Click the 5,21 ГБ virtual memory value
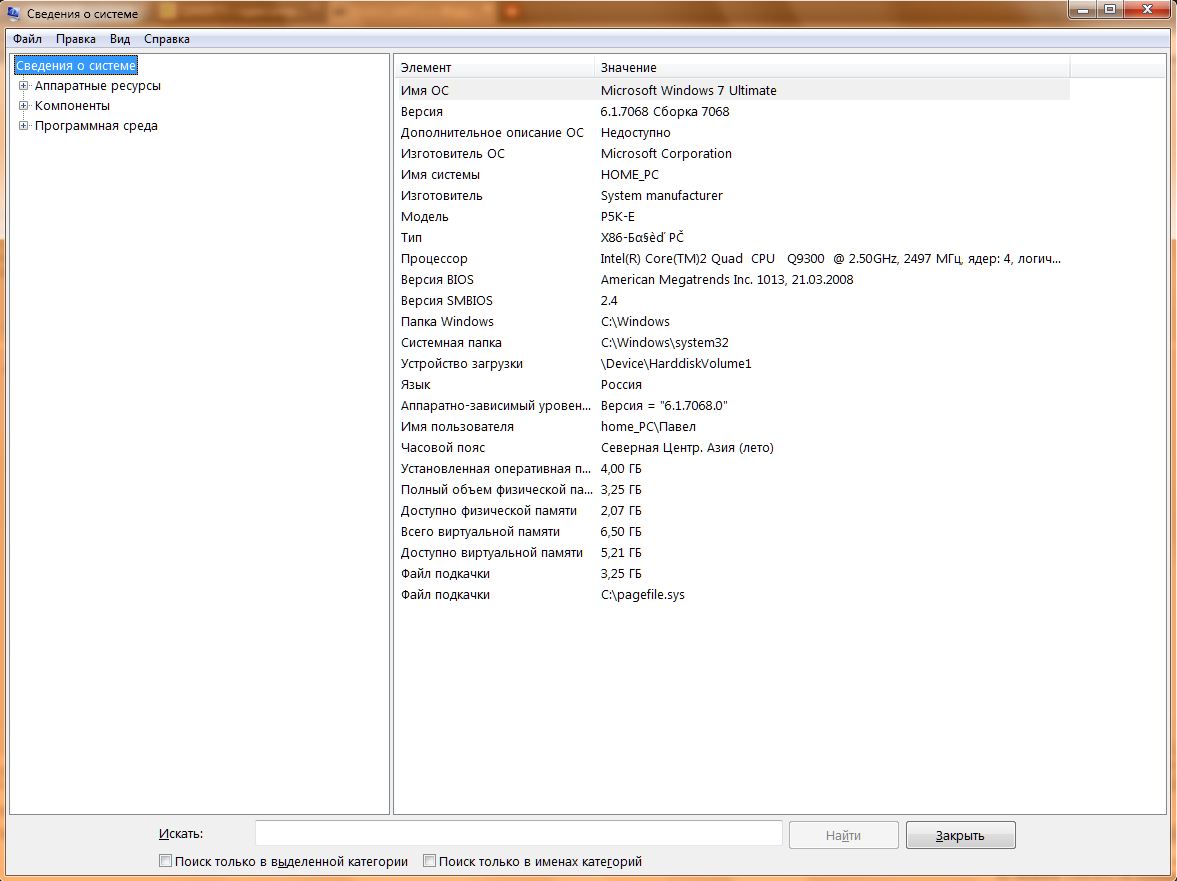1177x881 pixels. pos(621,552)
